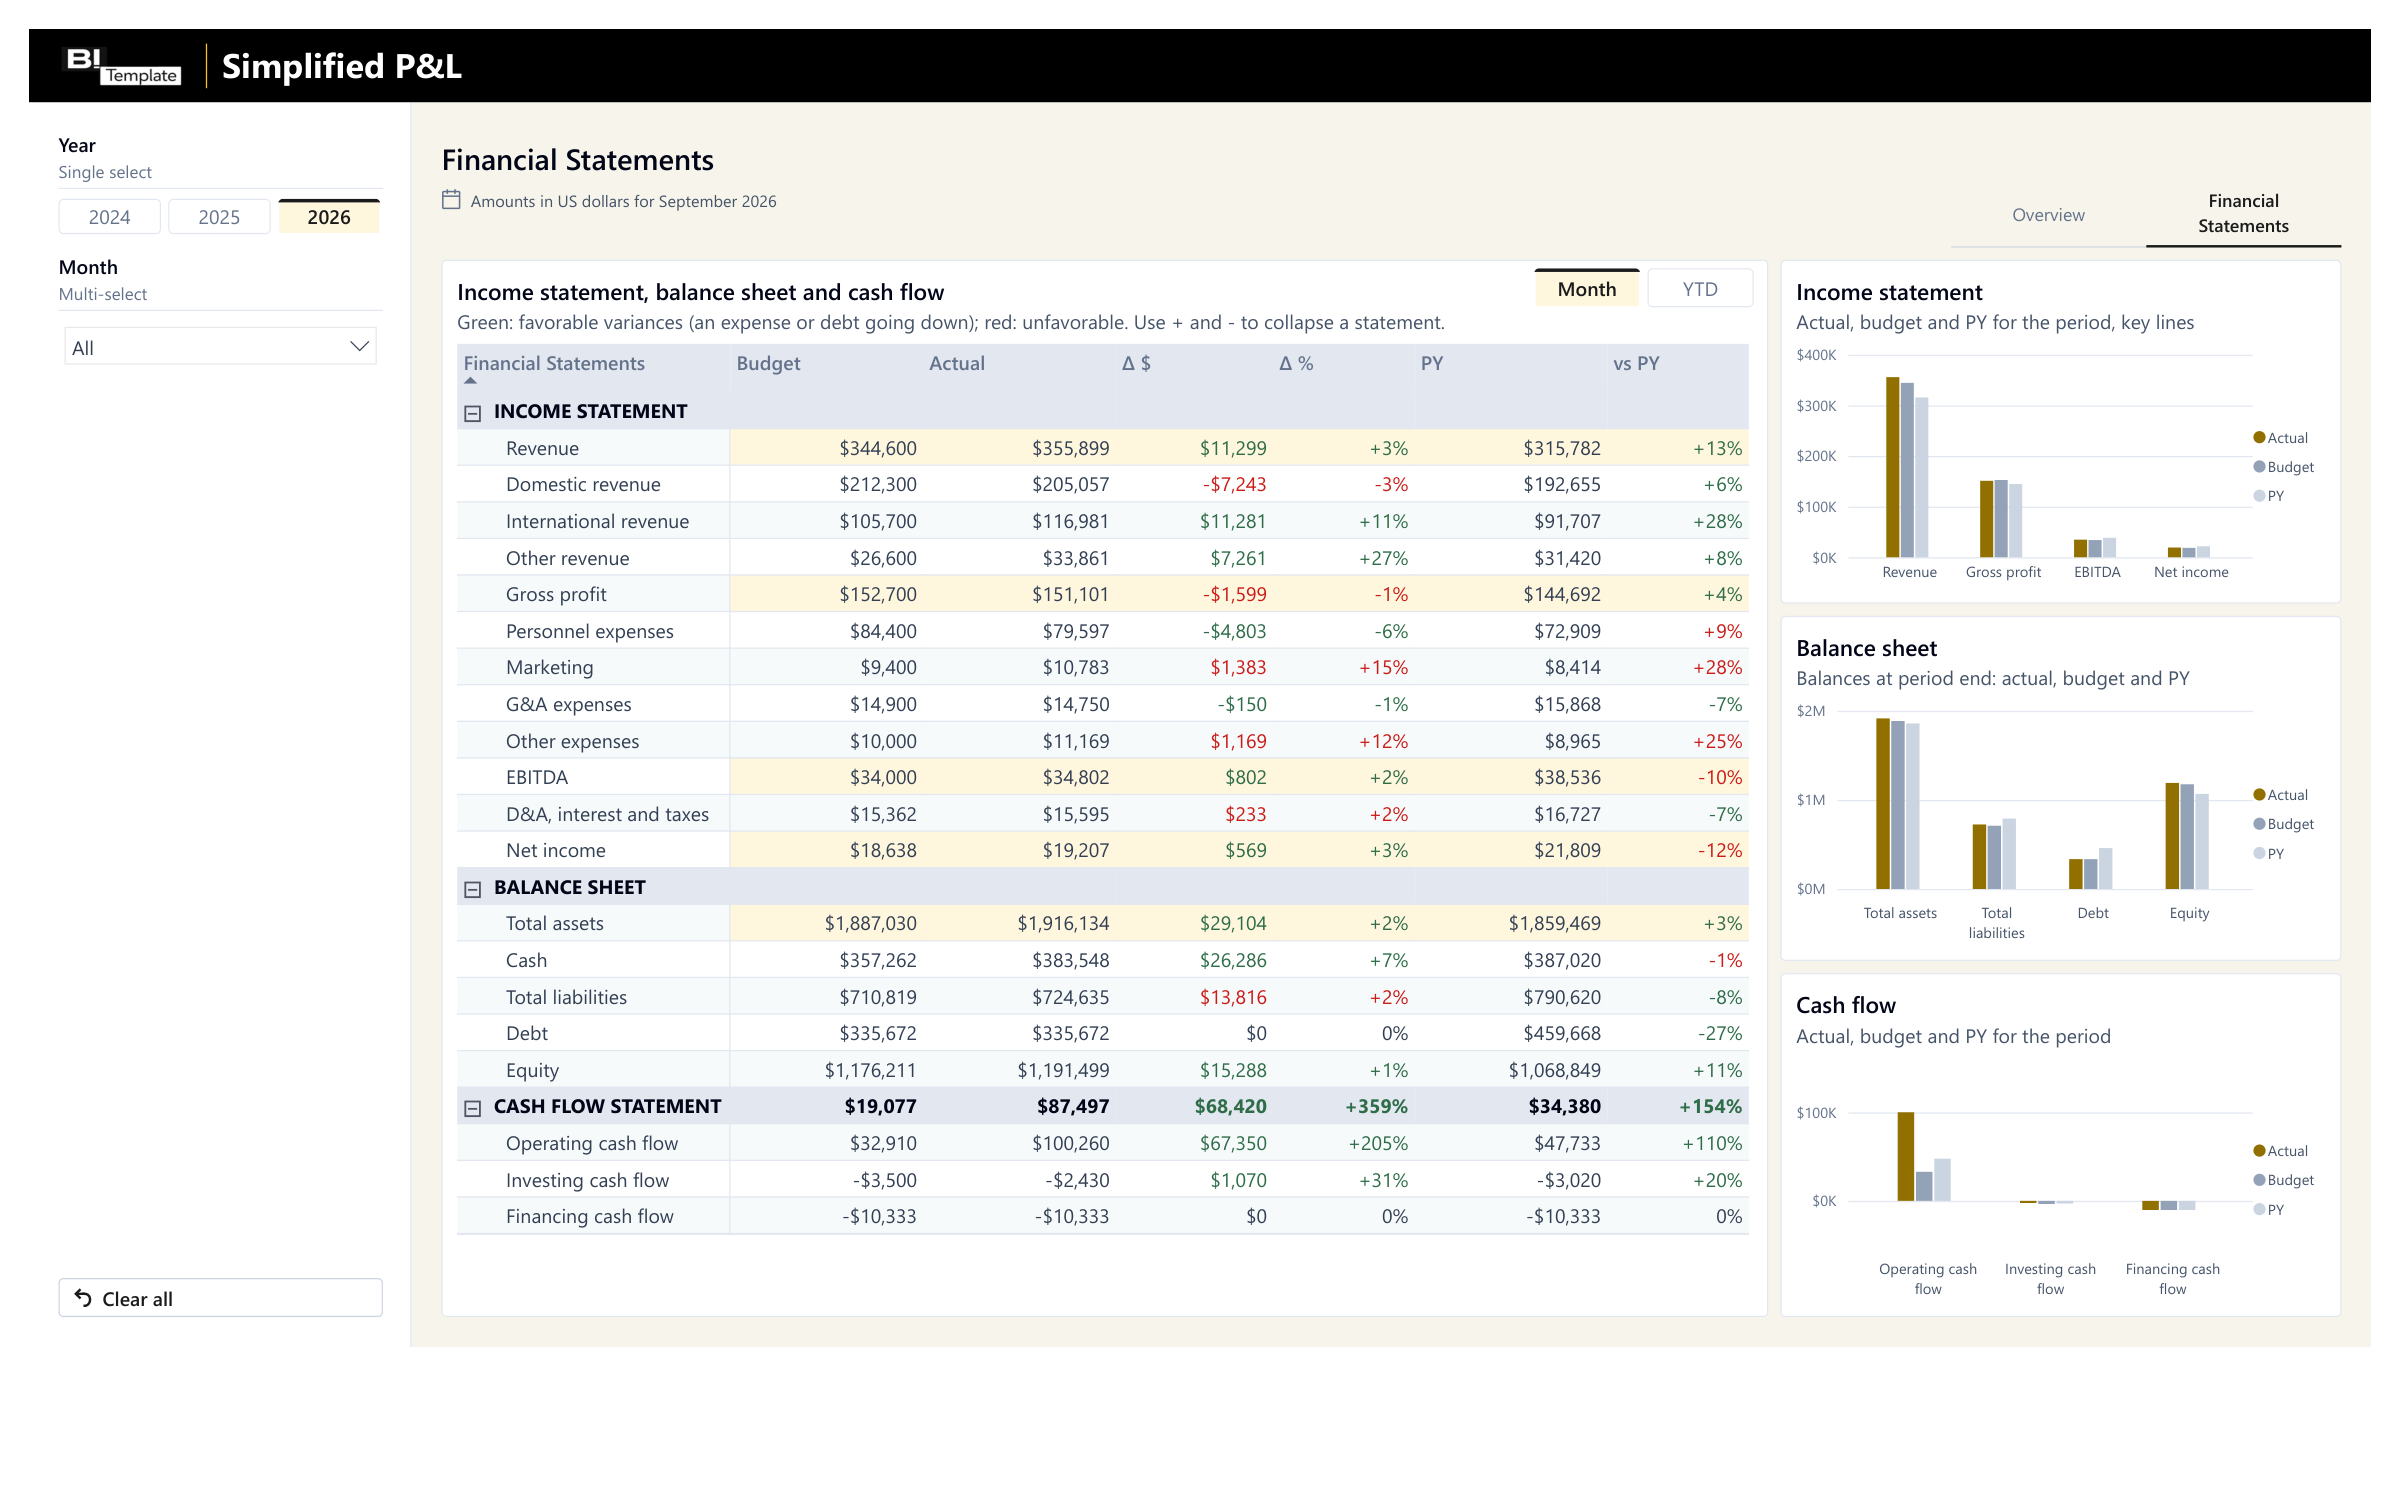The height and width of the screenshot is (1500, 2400).
Task: Open the Overview tab
Action: (2048, 215)
